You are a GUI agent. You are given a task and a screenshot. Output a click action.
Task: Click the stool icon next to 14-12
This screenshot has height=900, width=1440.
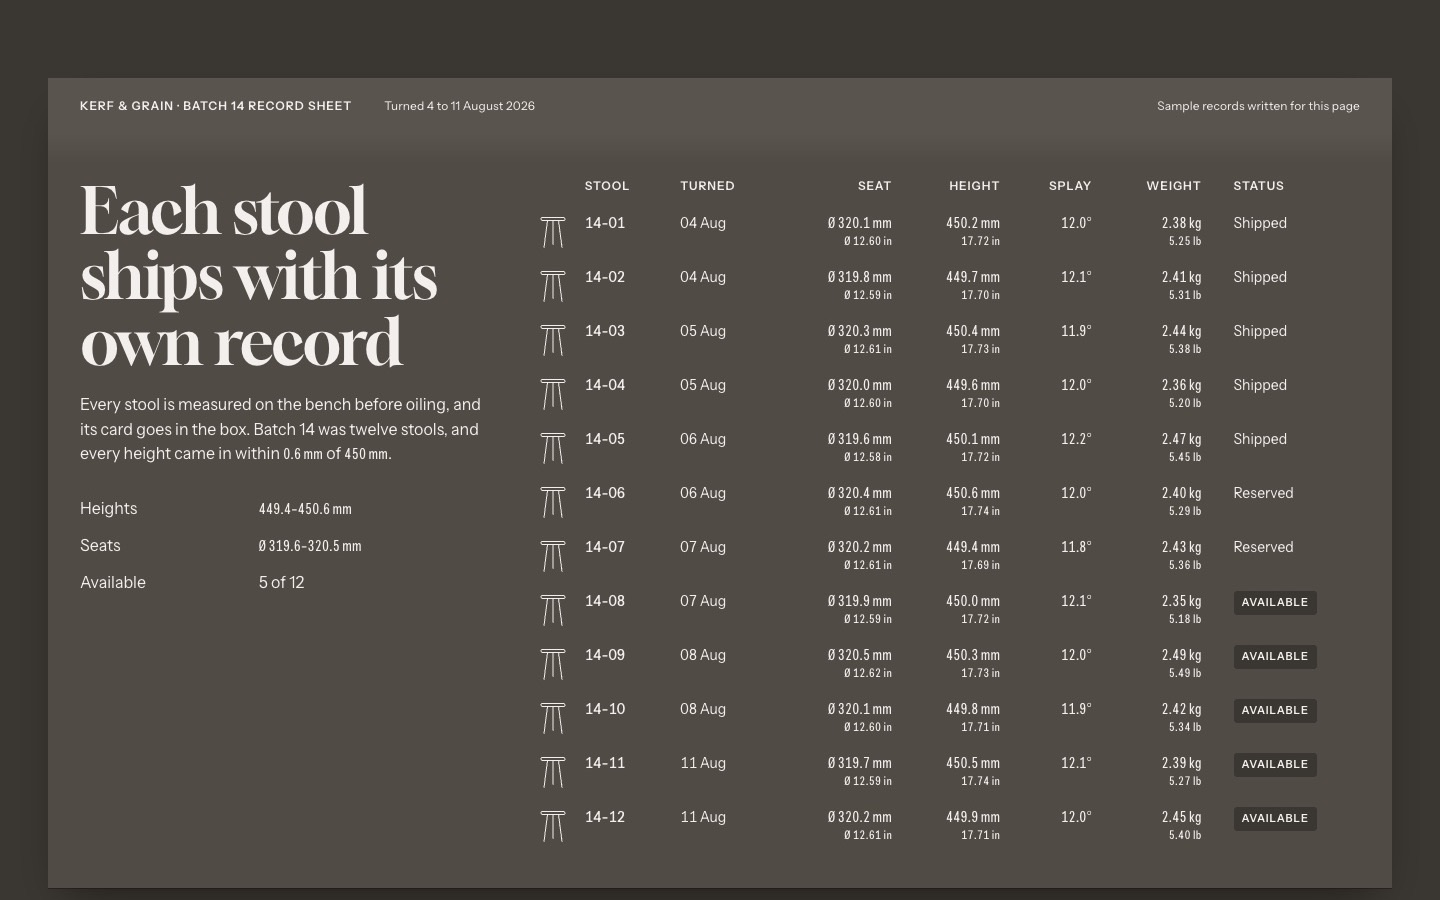553,826
